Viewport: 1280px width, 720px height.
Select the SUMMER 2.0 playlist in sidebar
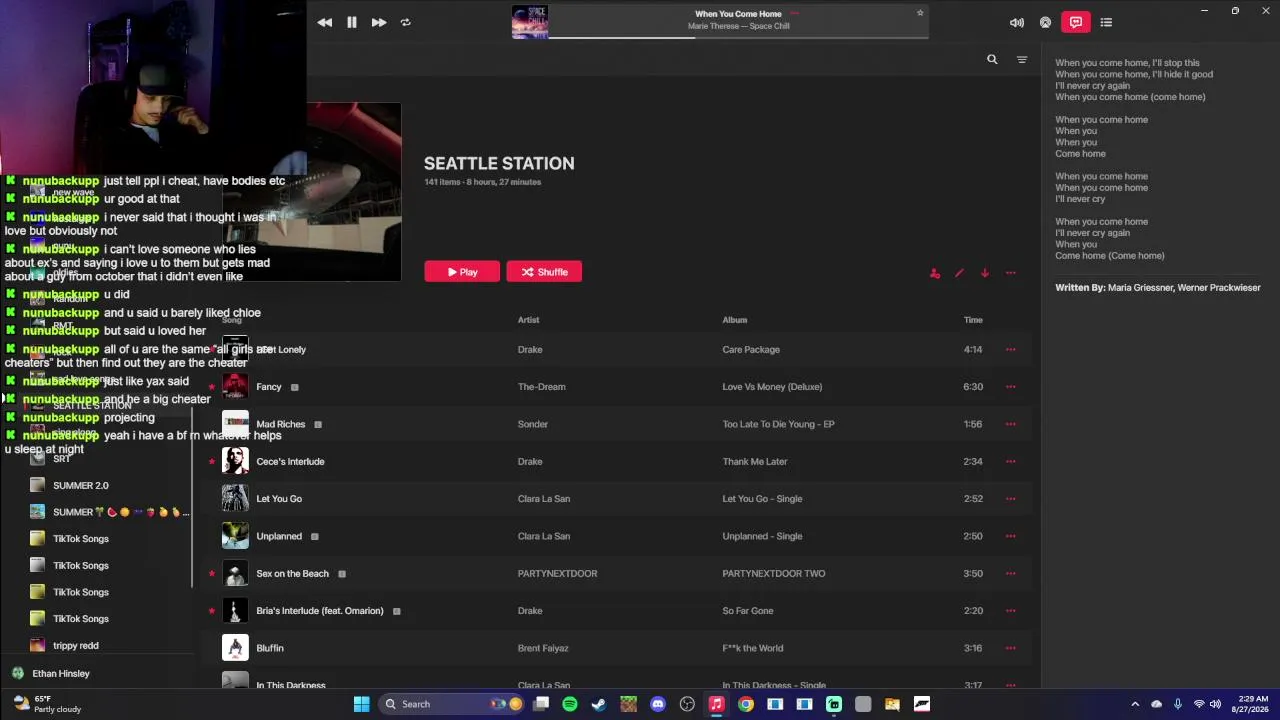[x=80, y=486]
